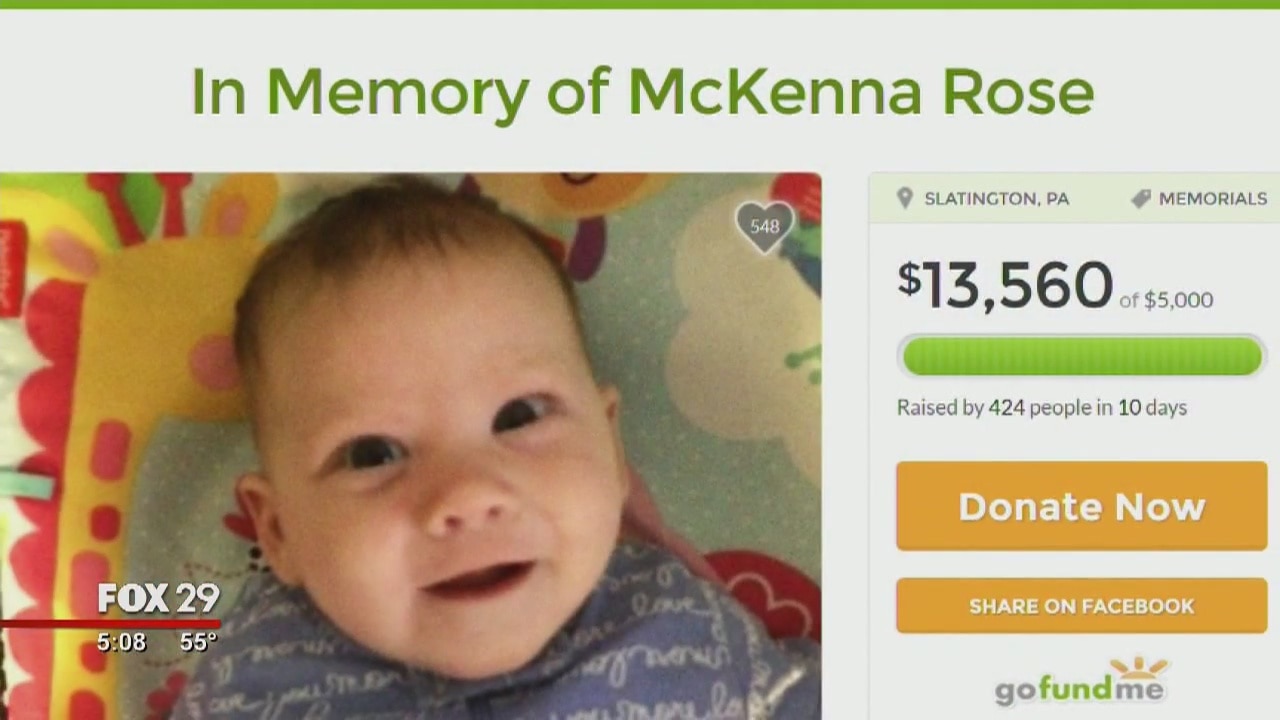Click the 10 days campaign duration text
This screenshot has width=1280, height=720.
click(1152, 407)
